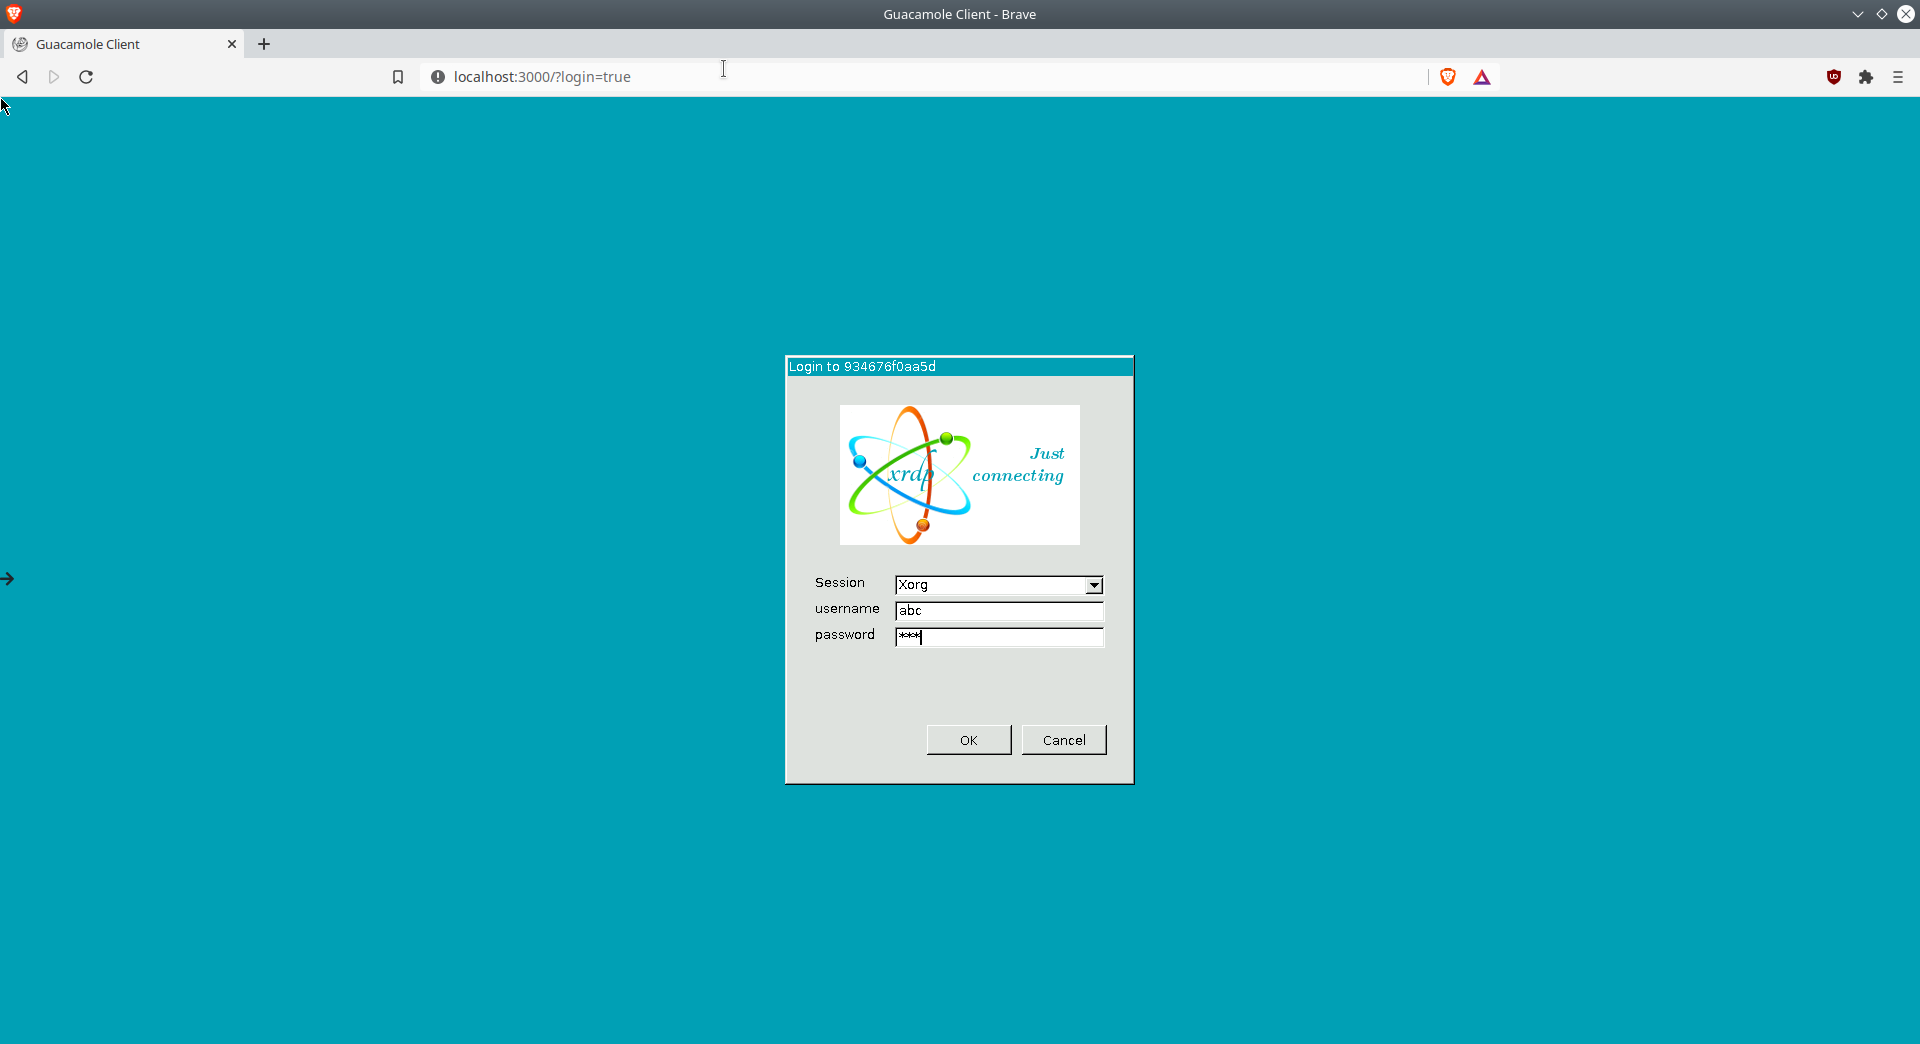Click the Session label

click(x=840, y=583)
